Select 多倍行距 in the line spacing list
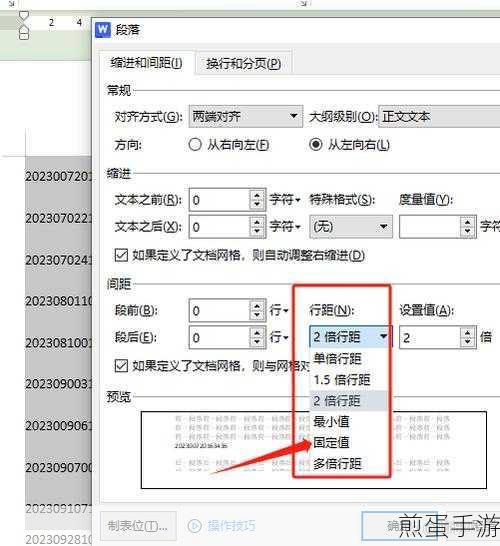Screen dimensions: 500x546 pos(348,463)
